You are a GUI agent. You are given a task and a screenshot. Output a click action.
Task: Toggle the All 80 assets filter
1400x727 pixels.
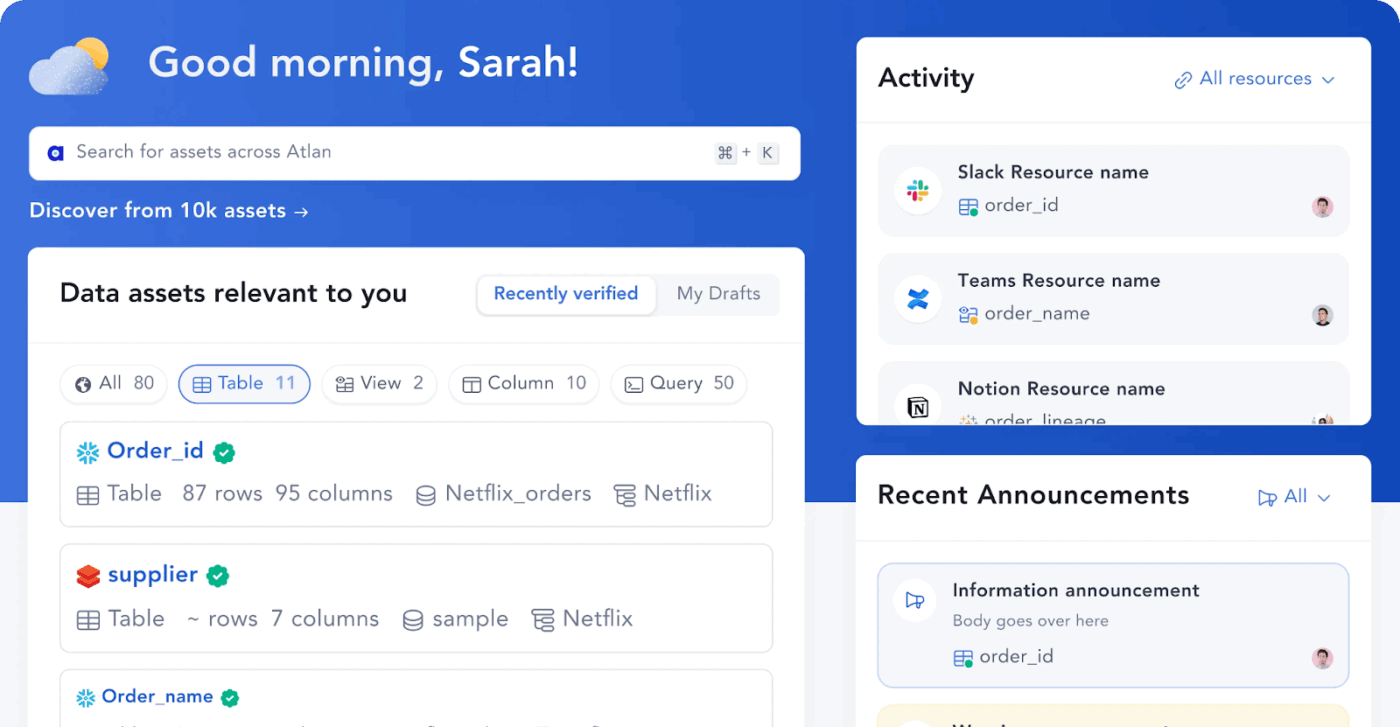(113, 383)
